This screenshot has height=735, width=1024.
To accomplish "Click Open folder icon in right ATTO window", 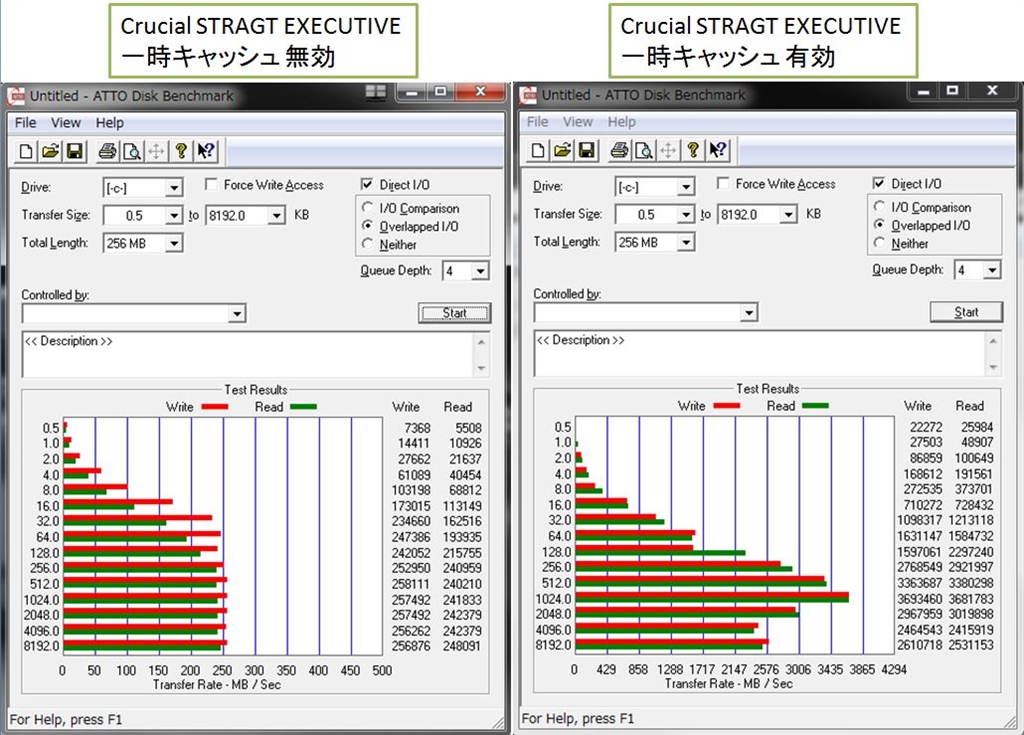I will coord(562,150).
